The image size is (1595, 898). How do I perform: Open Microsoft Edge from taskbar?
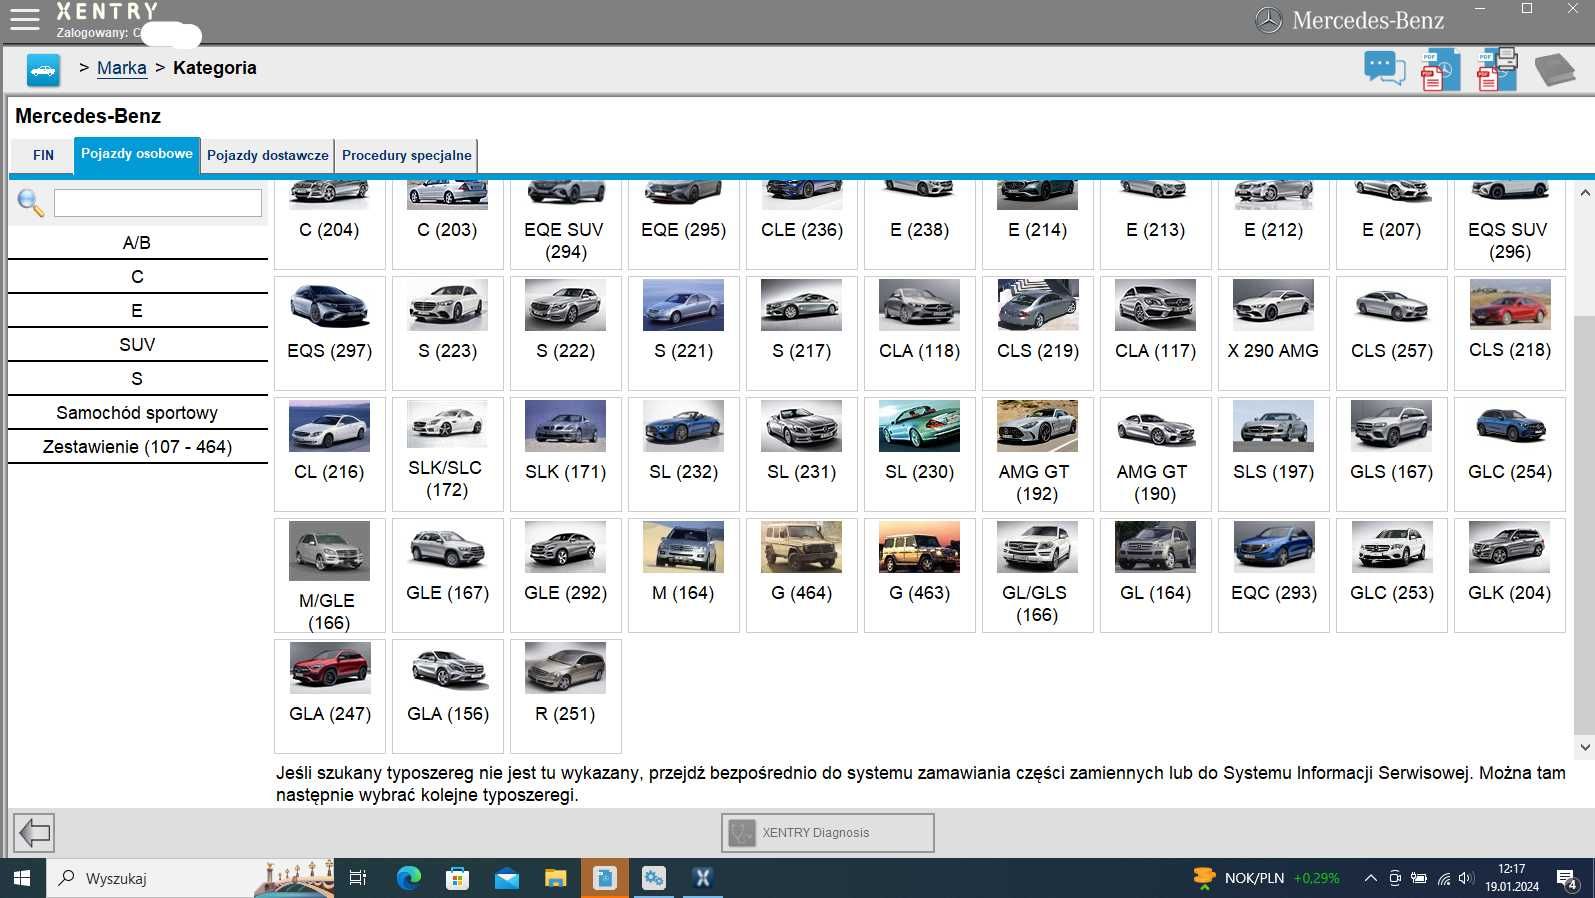(409, 878)
